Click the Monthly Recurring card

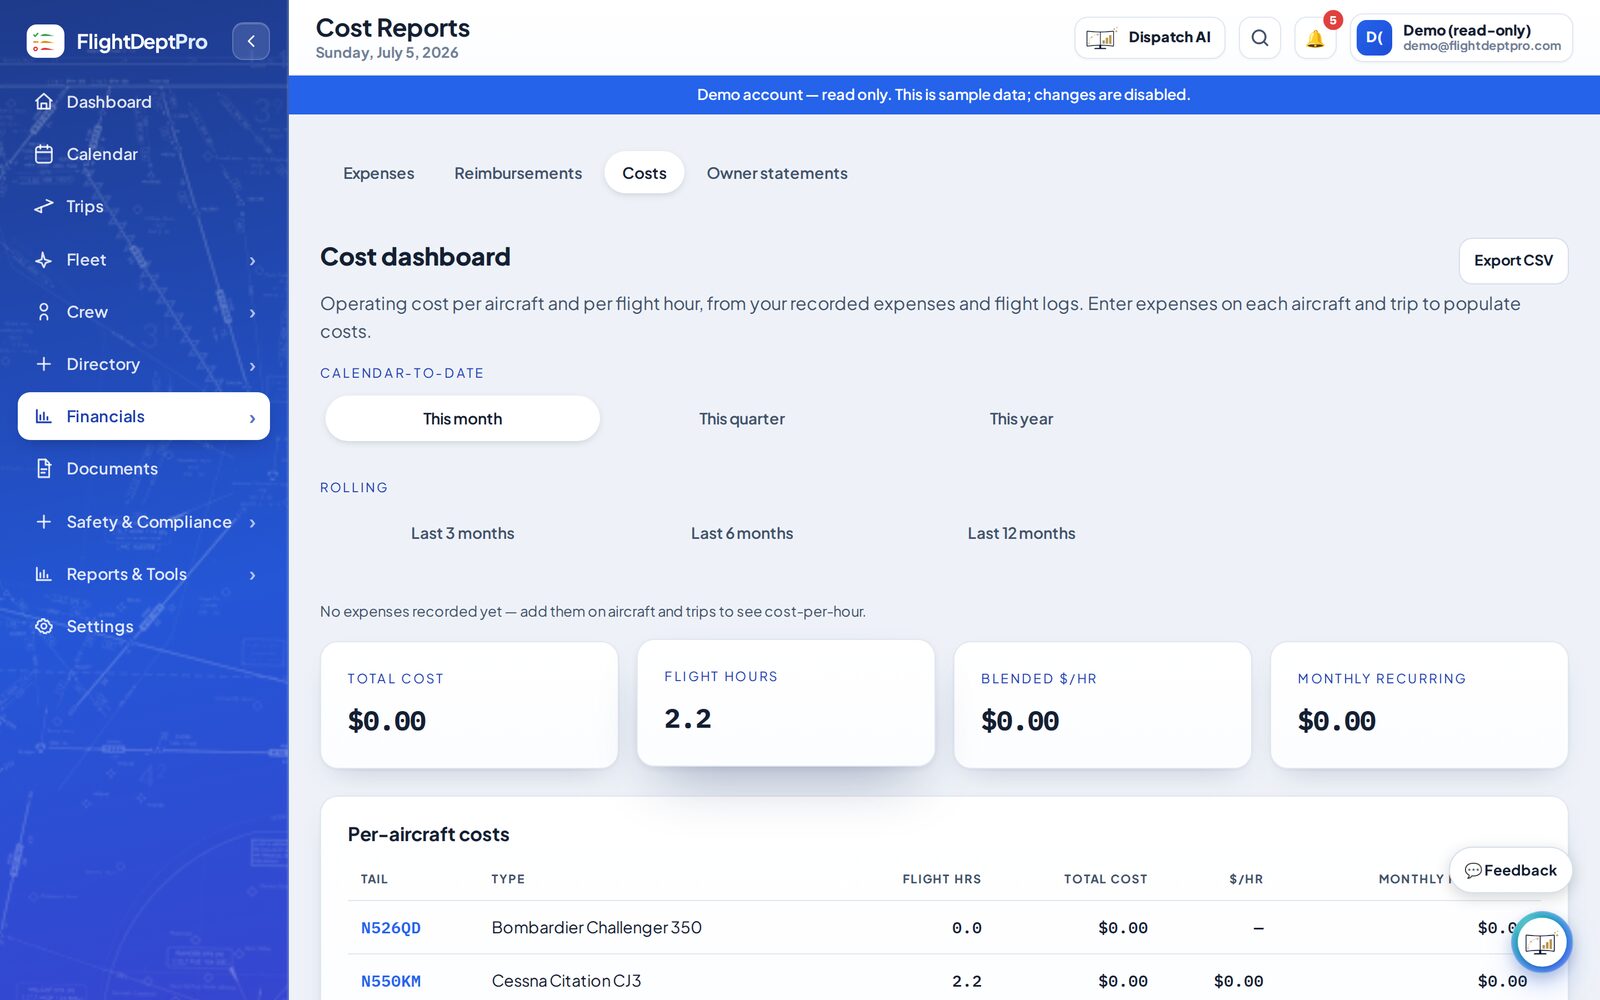pyautogui.click(x=1419, y=705)
